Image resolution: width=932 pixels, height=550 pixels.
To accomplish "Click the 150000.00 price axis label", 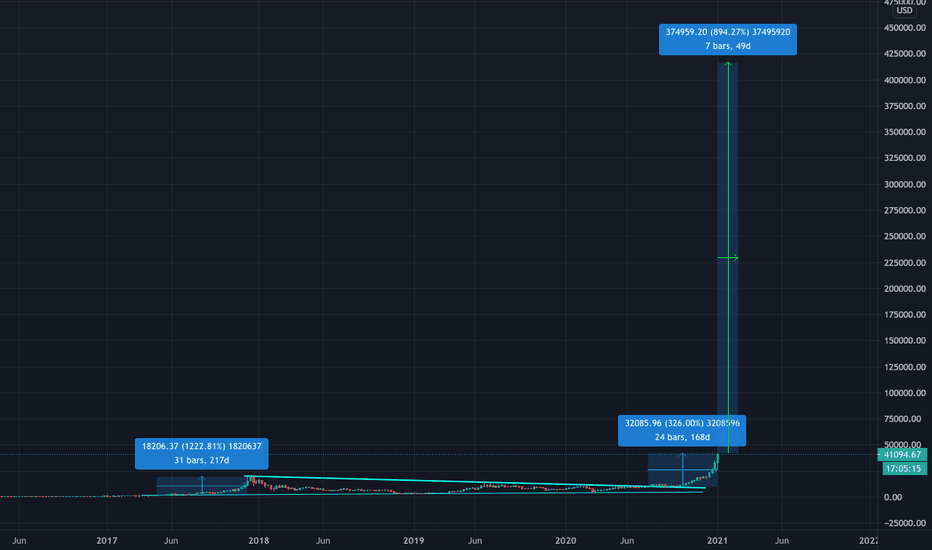I will pos(905,341).
